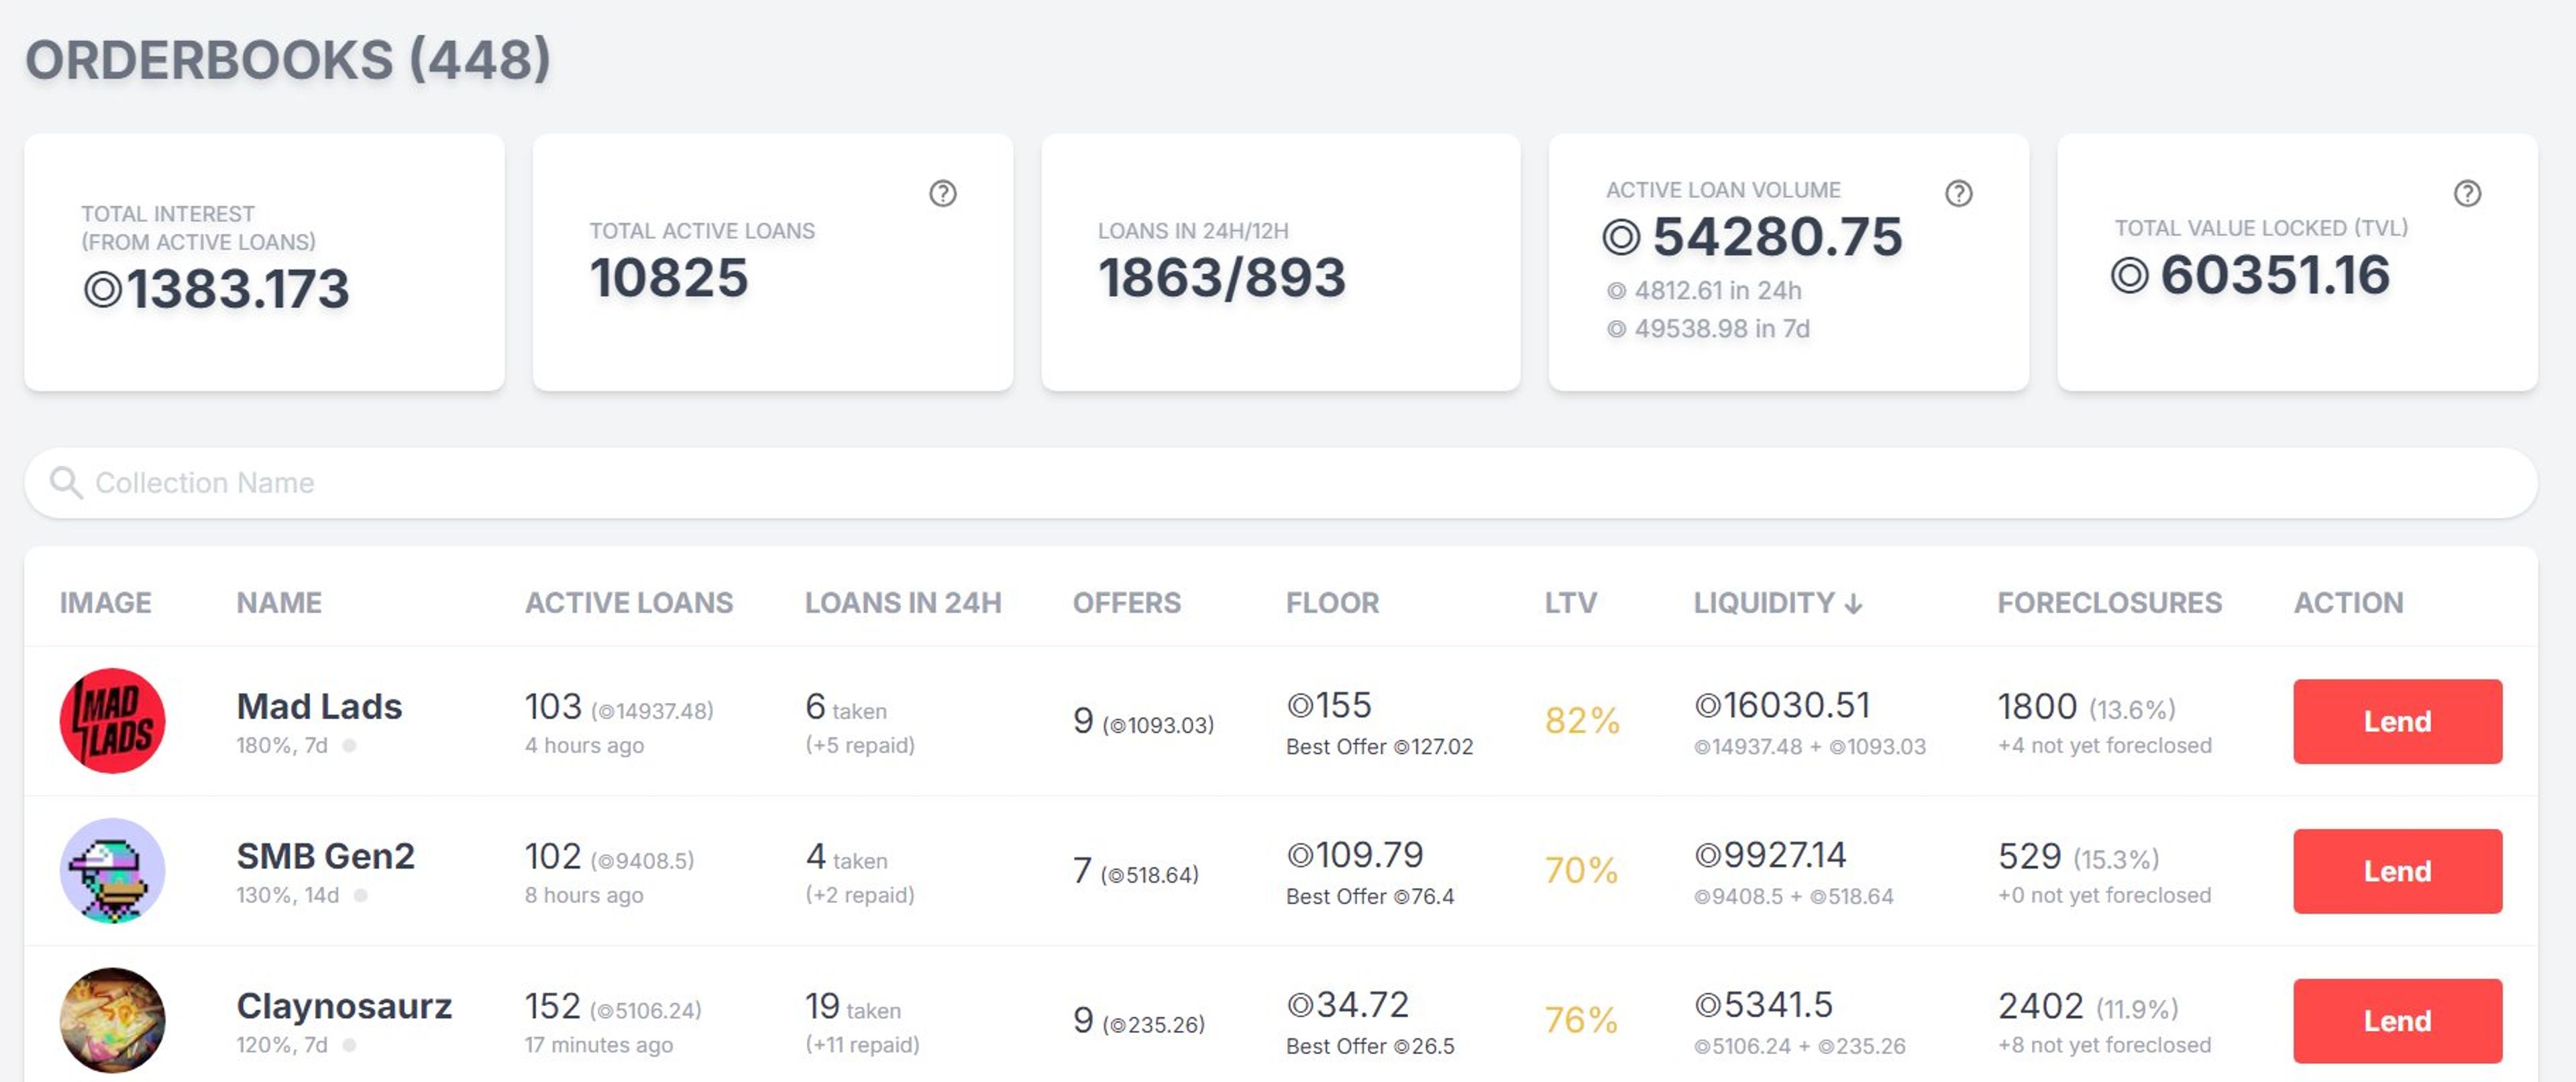
Task: Click the Liquidity sort arrow icon
Action: [1853, 604]
